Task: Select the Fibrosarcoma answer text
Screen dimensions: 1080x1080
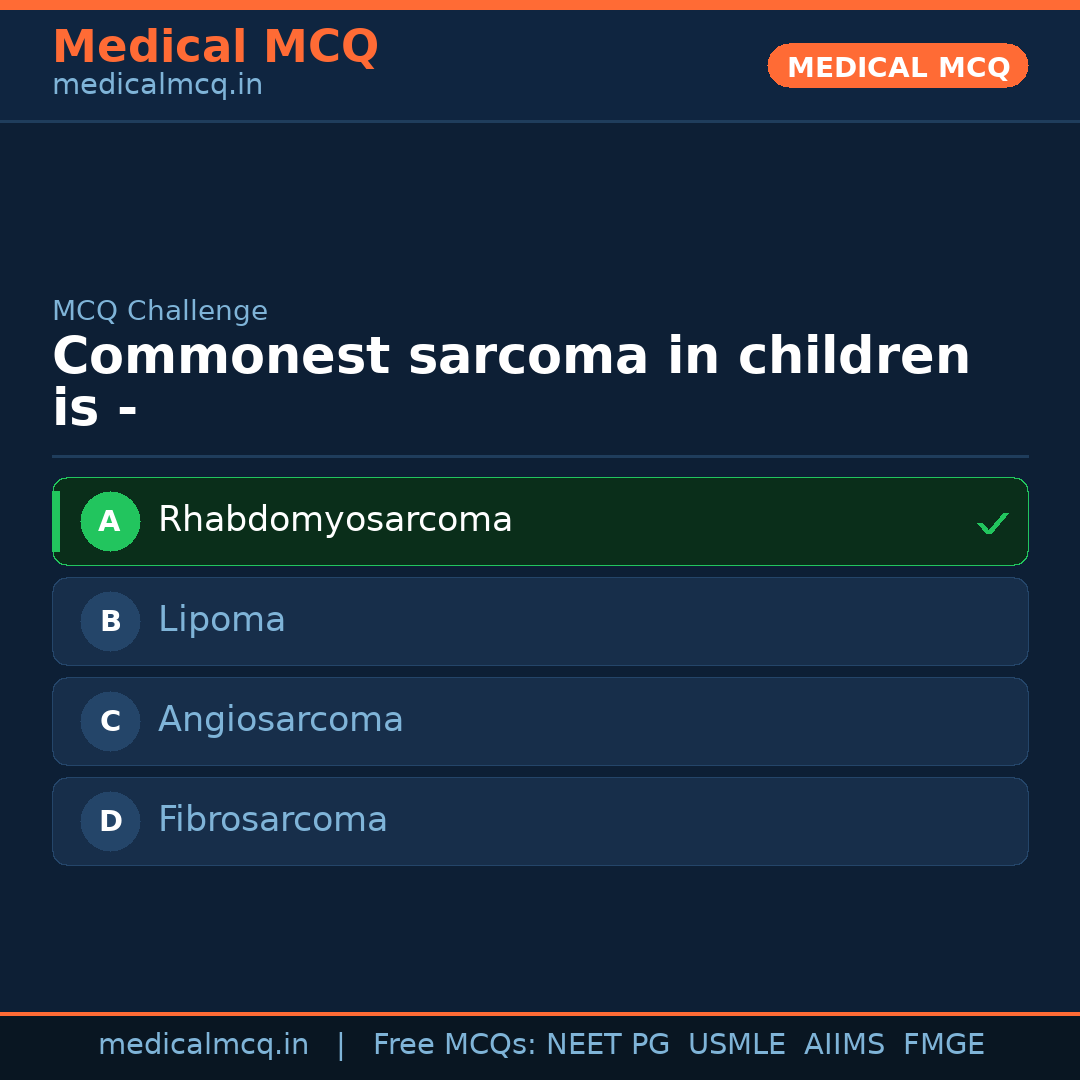Action: 273,820
